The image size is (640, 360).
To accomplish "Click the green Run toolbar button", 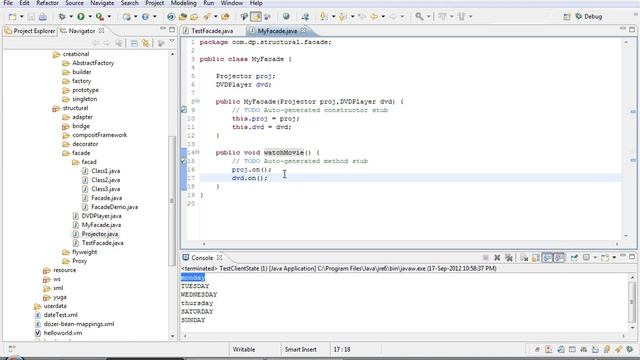I will tap(81, 17).
